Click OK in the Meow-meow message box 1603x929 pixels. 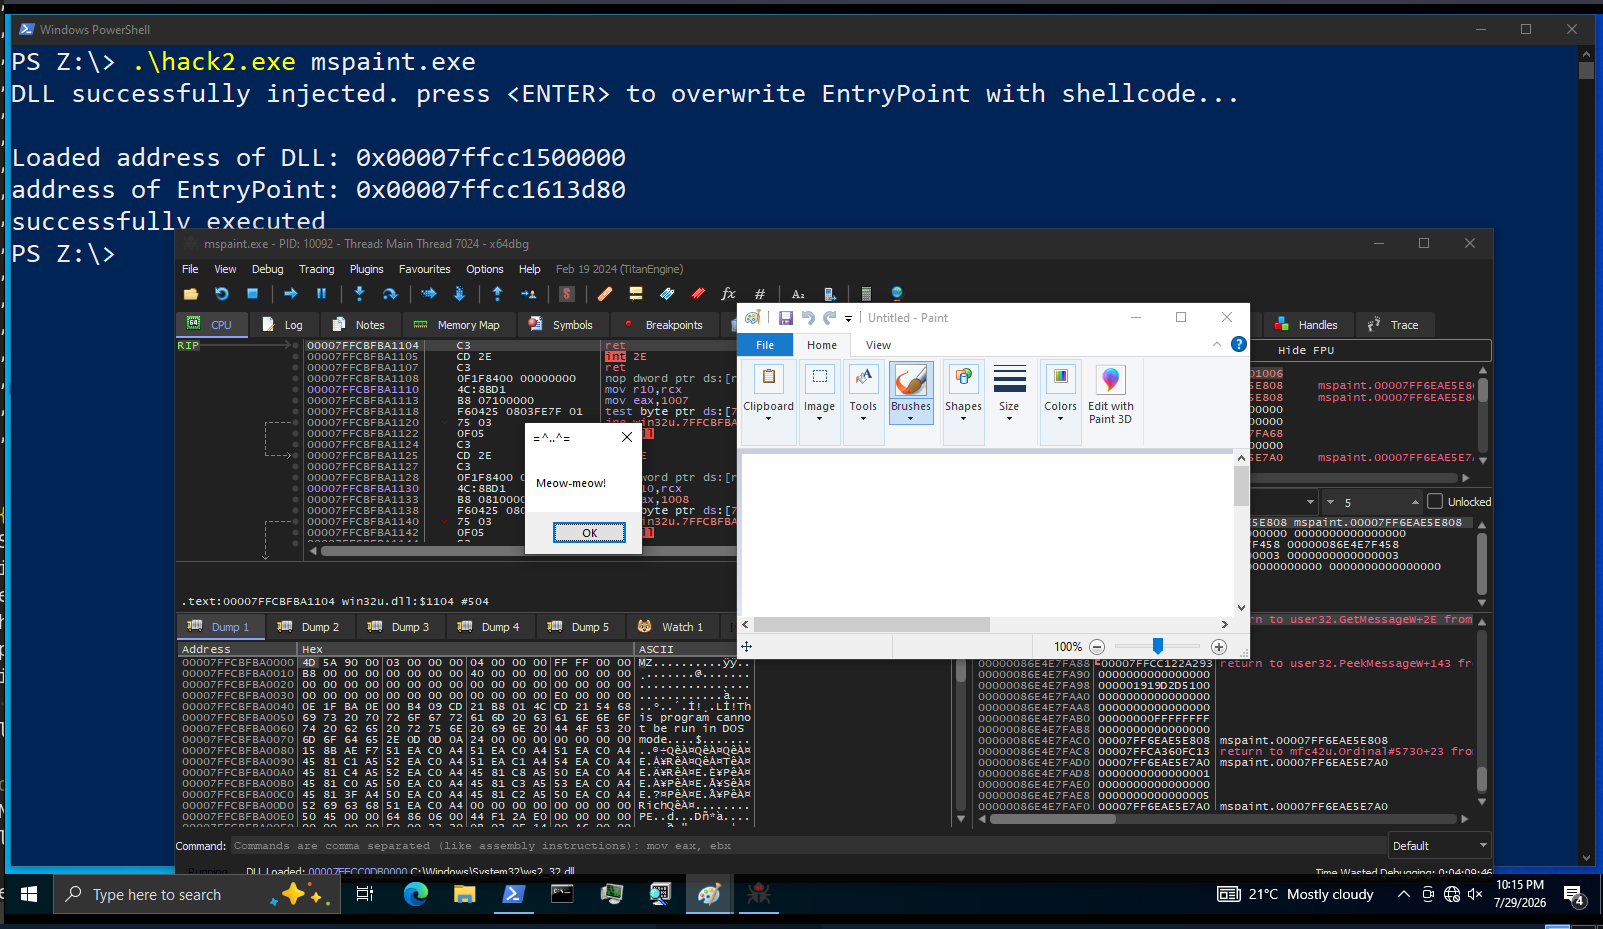[589, 533]
